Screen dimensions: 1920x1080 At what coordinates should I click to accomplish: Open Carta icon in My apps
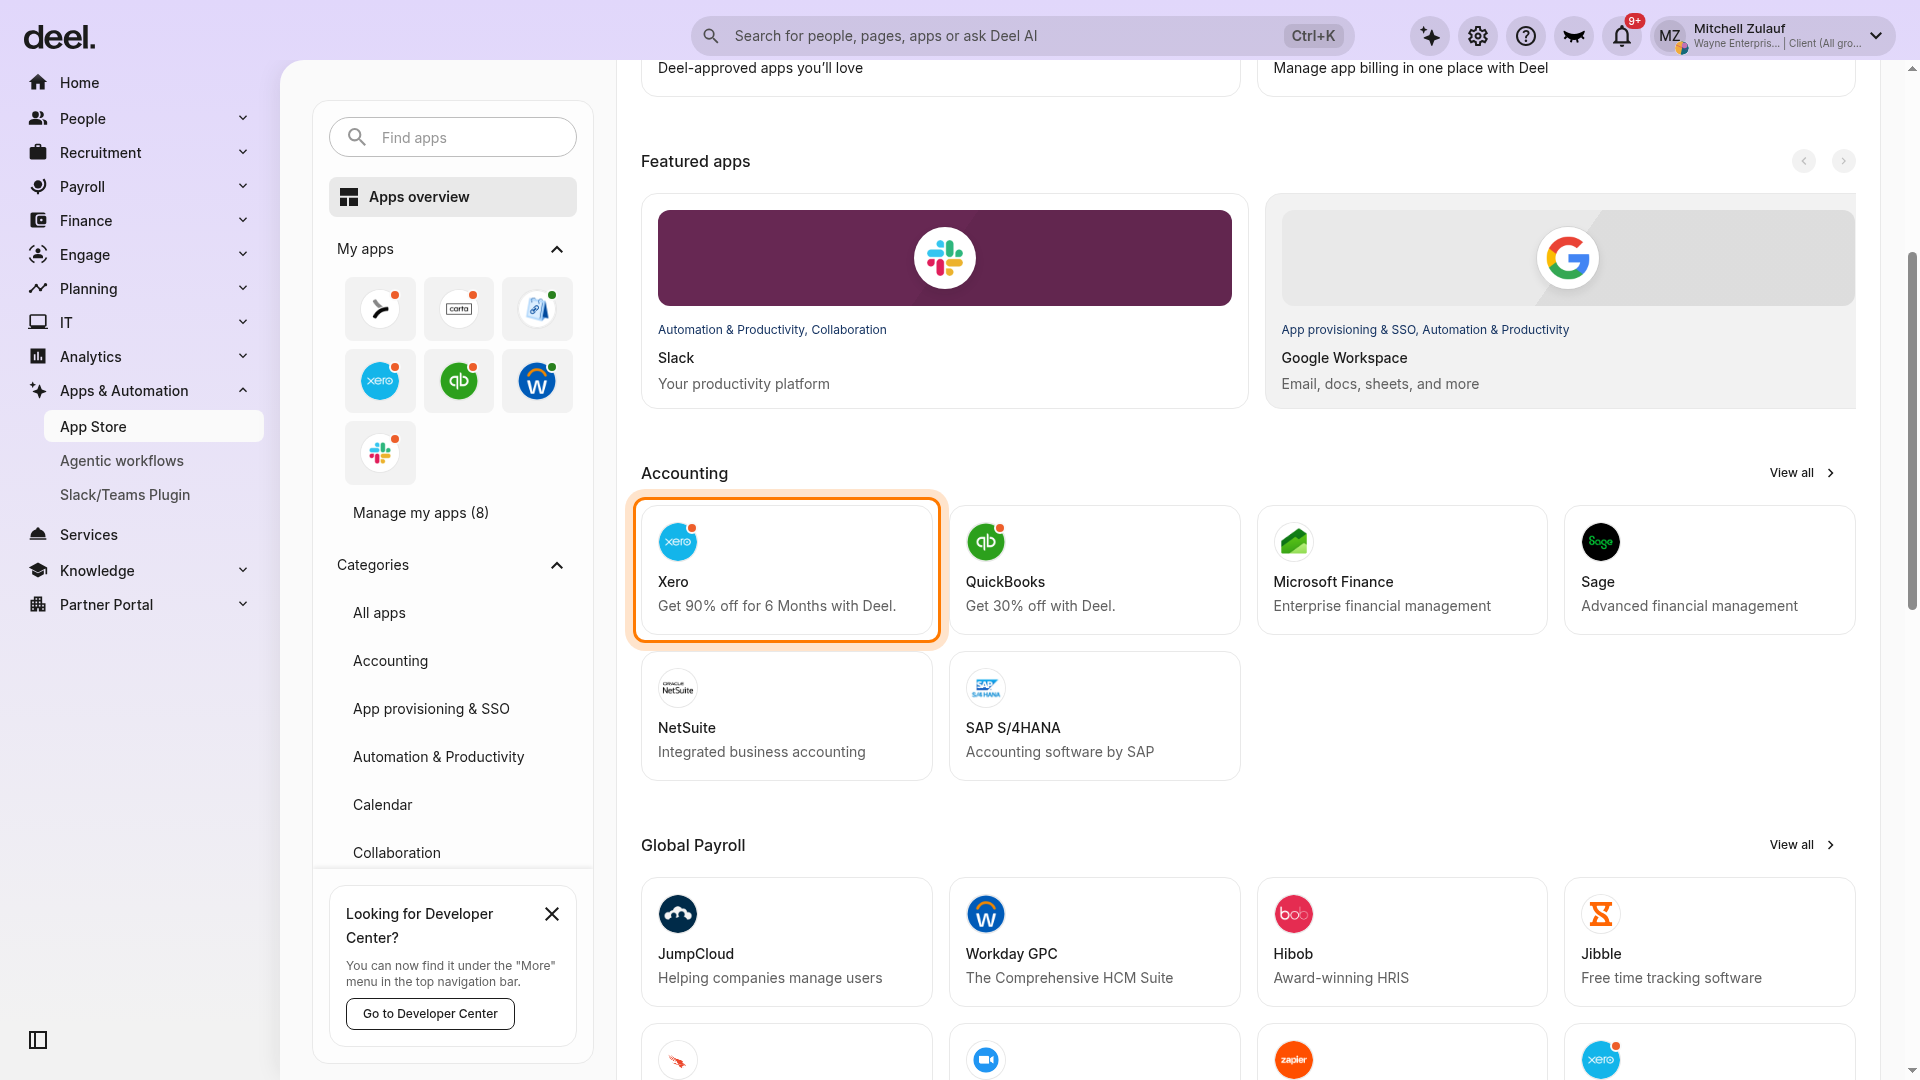pos(459,309)
